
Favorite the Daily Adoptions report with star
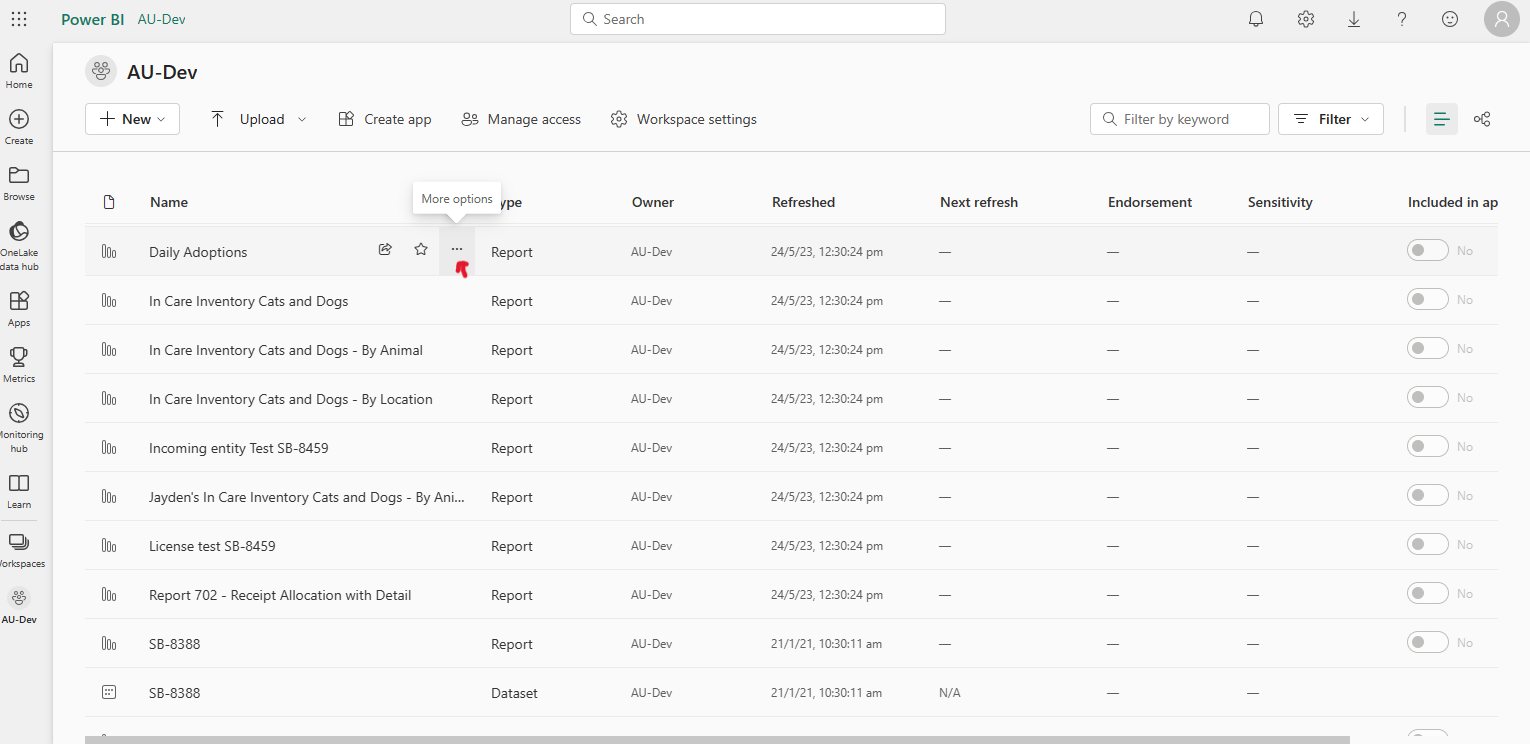421,249
